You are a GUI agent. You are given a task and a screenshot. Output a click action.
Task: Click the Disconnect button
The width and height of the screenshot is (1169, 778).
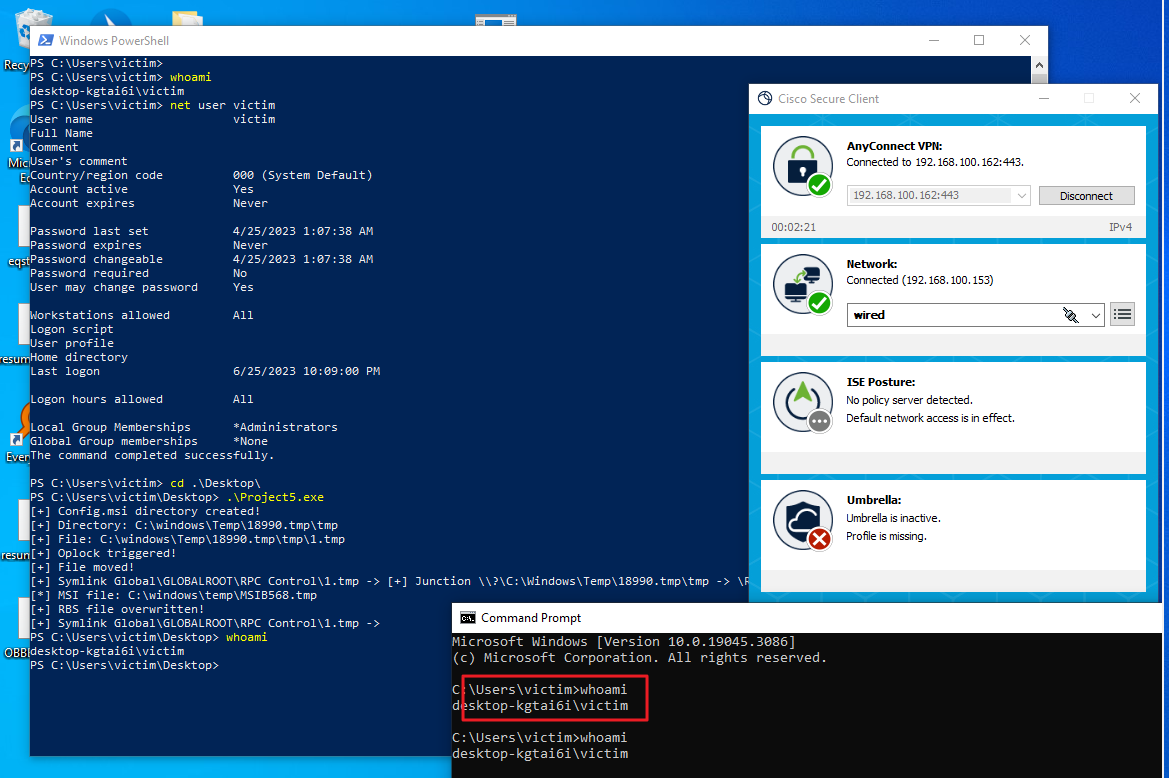[1086, 195]
